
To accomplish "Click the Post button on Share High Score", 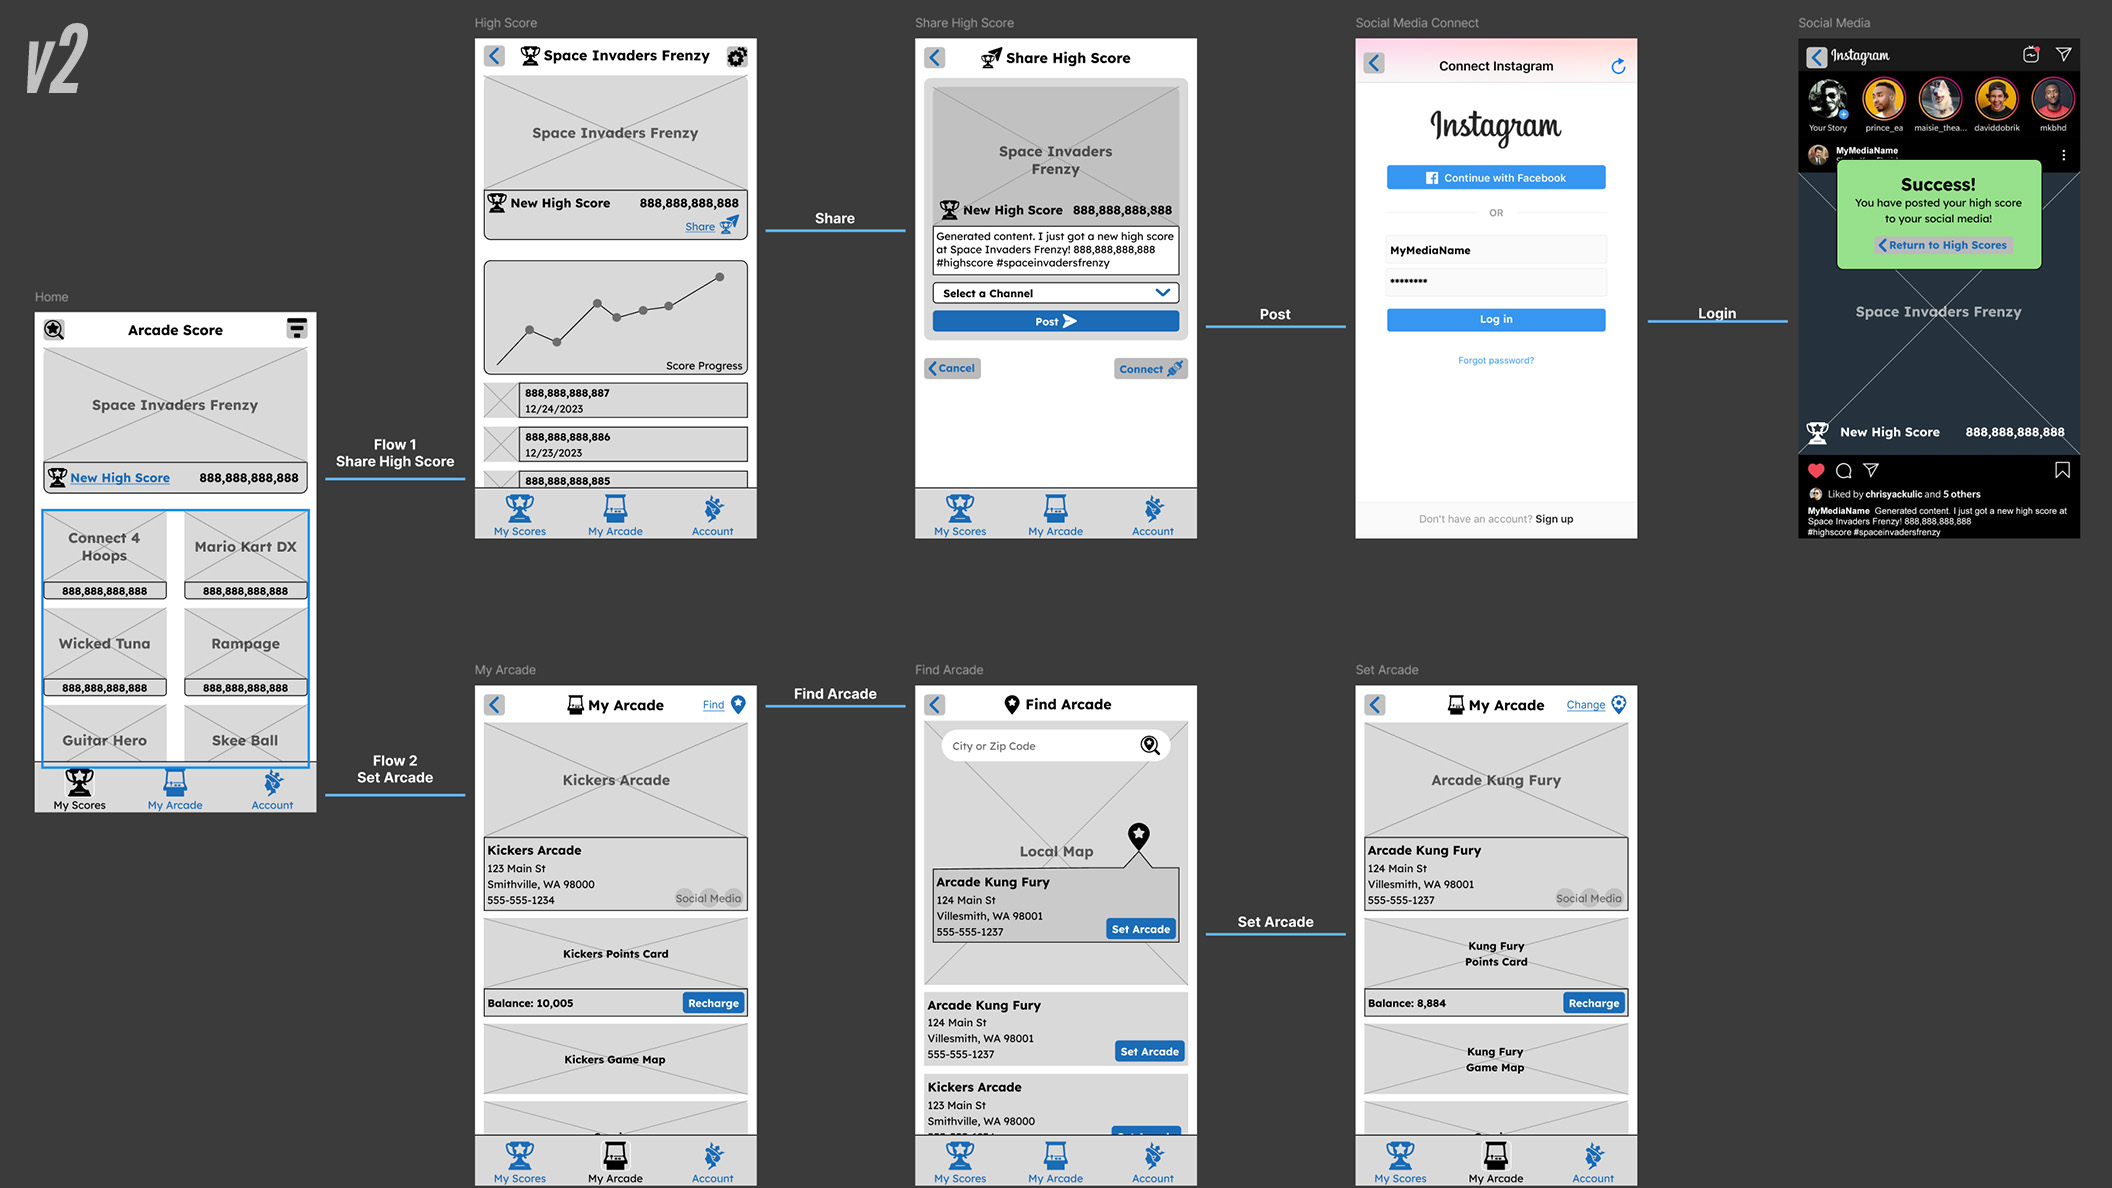I will [1055, 321].
